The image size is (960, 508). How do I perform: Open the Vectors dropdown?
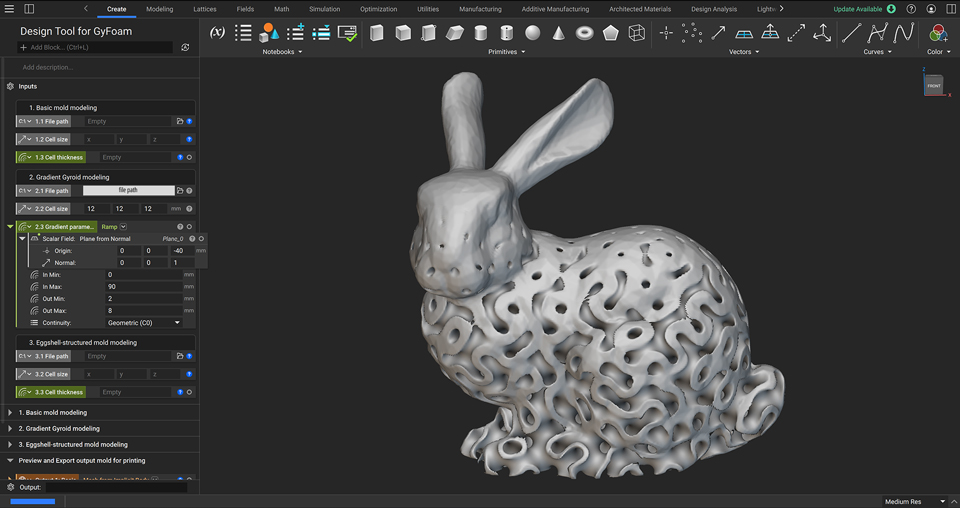744,52
